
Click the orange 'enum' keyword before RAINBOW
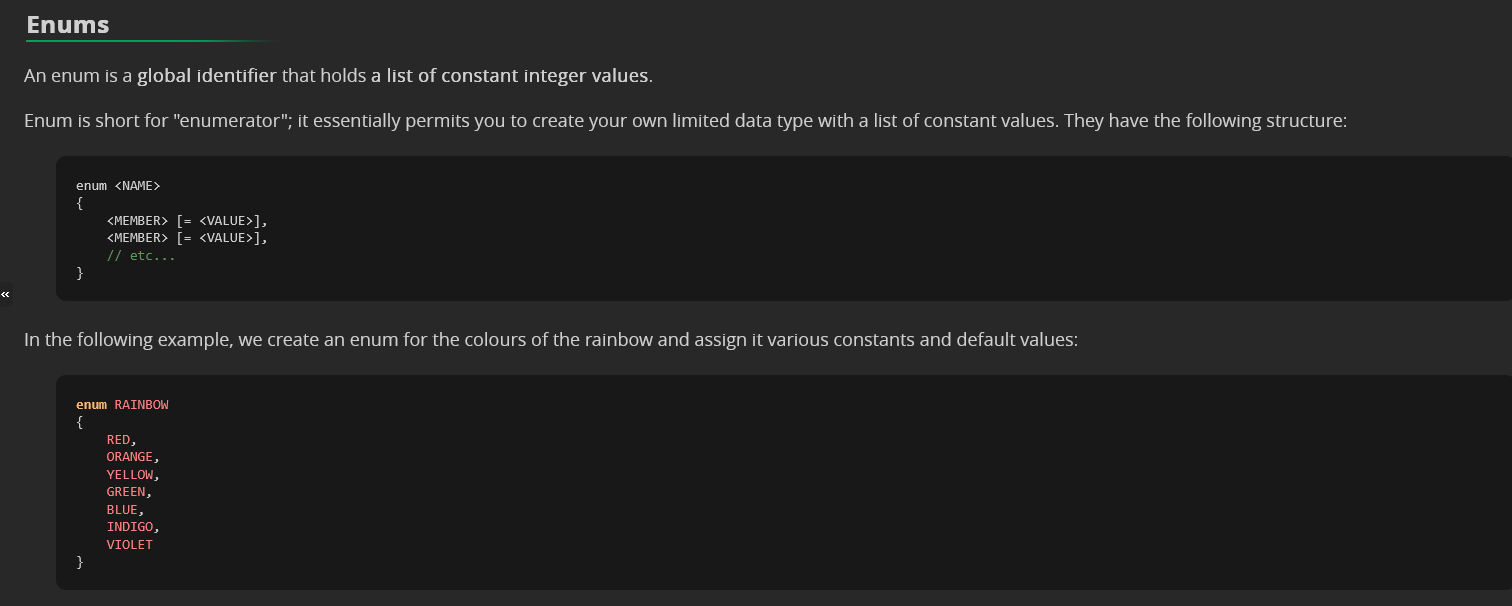[x=91, y=405]
